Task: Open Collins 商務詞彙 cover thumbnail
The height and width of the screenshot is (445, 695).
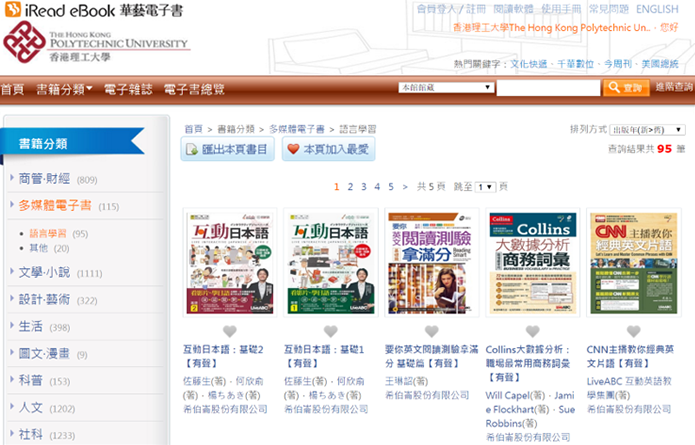Action: pyautogui.click(x=533, y=263)
